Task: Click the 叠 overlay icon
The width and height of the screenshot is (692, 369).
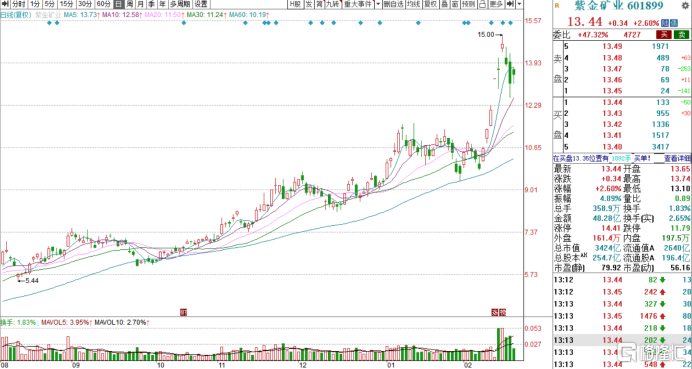Action: pos(444,4)
